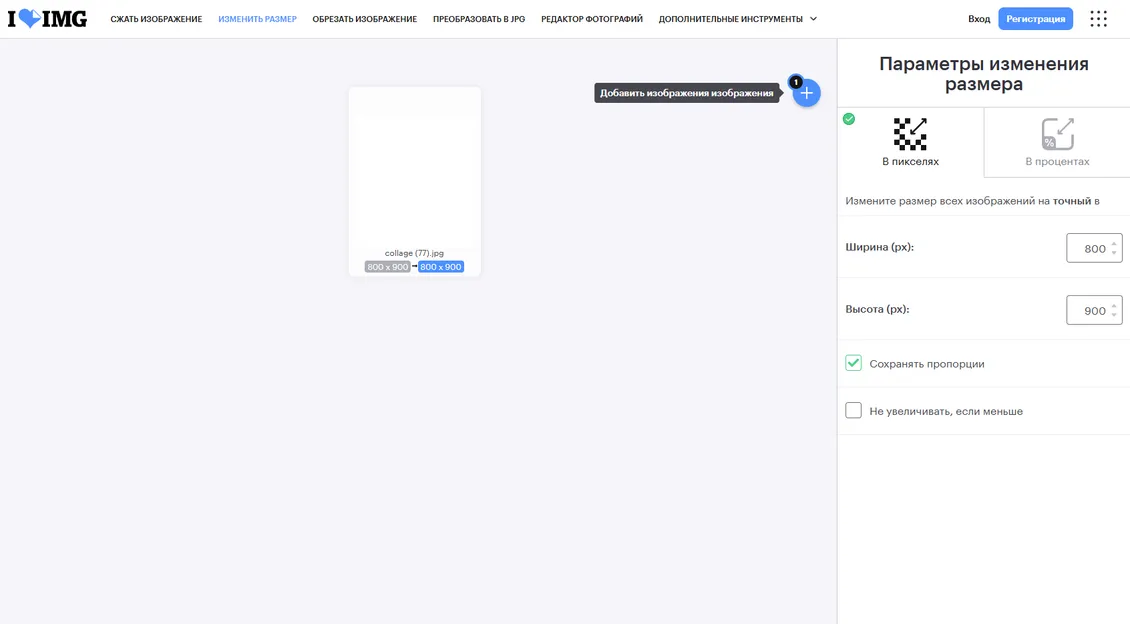The image size is (1130, 624).
Task: Open Редактор фотографий tool
Action: (592, 19)
